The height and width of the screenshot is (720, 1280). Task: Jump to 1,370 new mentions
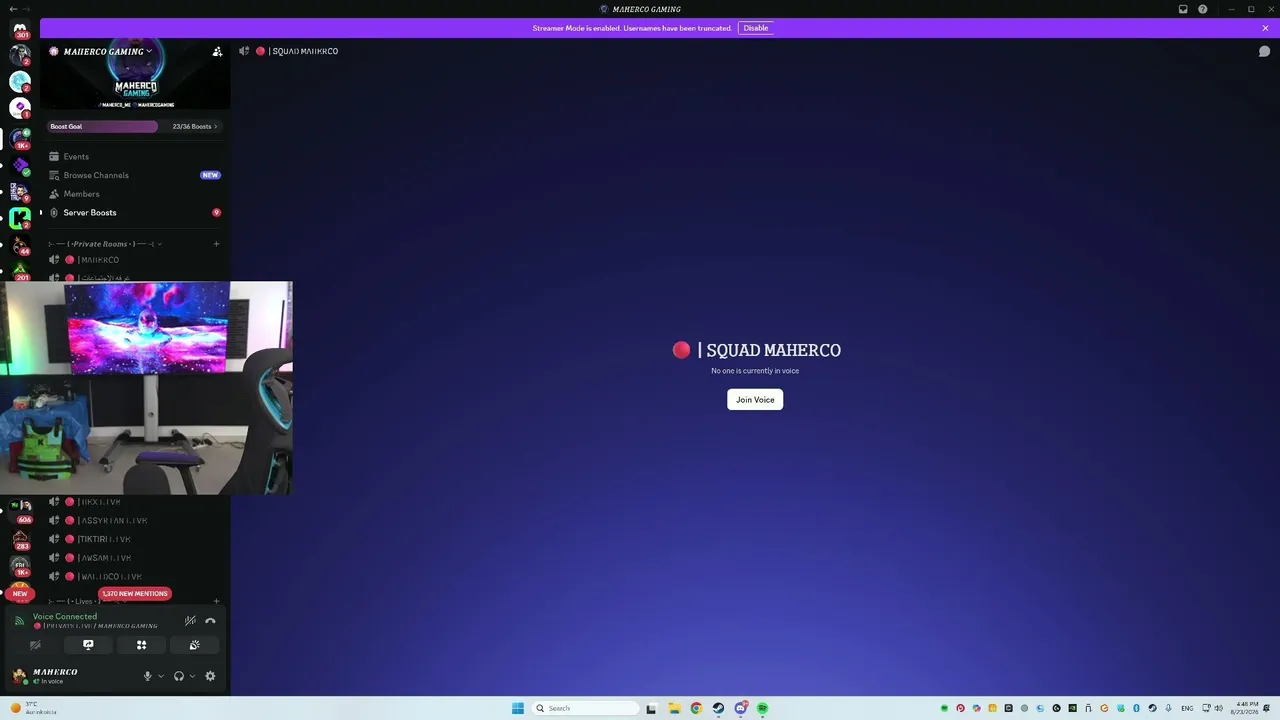tap(135, 594)
